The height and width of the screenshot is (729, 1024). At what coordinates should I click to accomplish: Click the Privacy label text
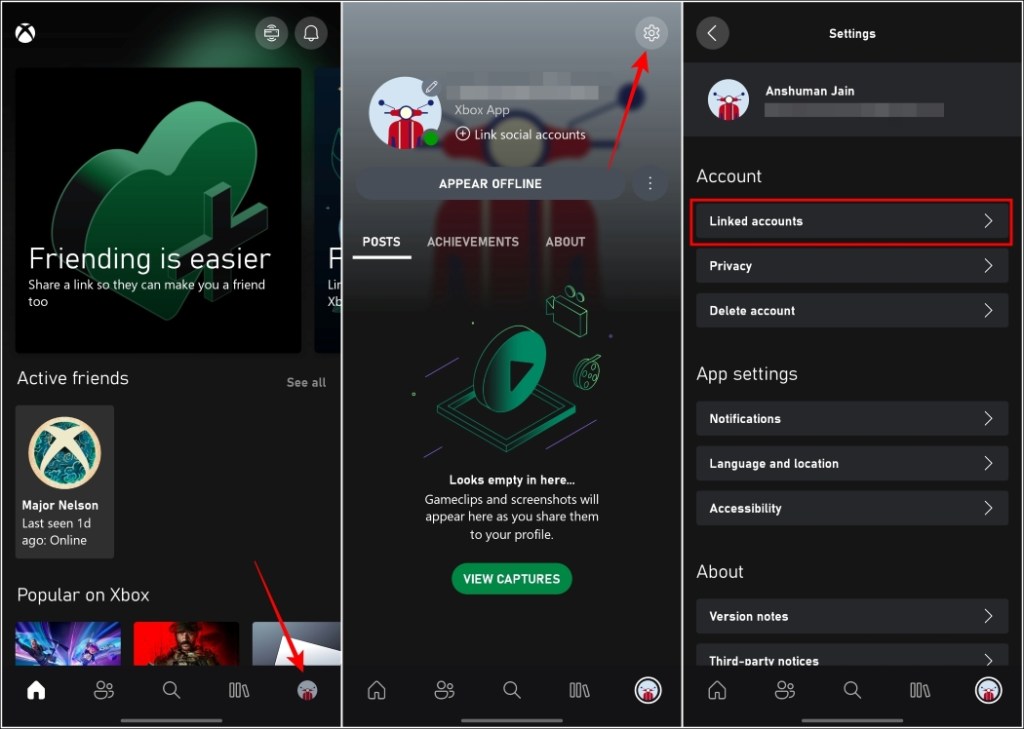coord(730,266)
